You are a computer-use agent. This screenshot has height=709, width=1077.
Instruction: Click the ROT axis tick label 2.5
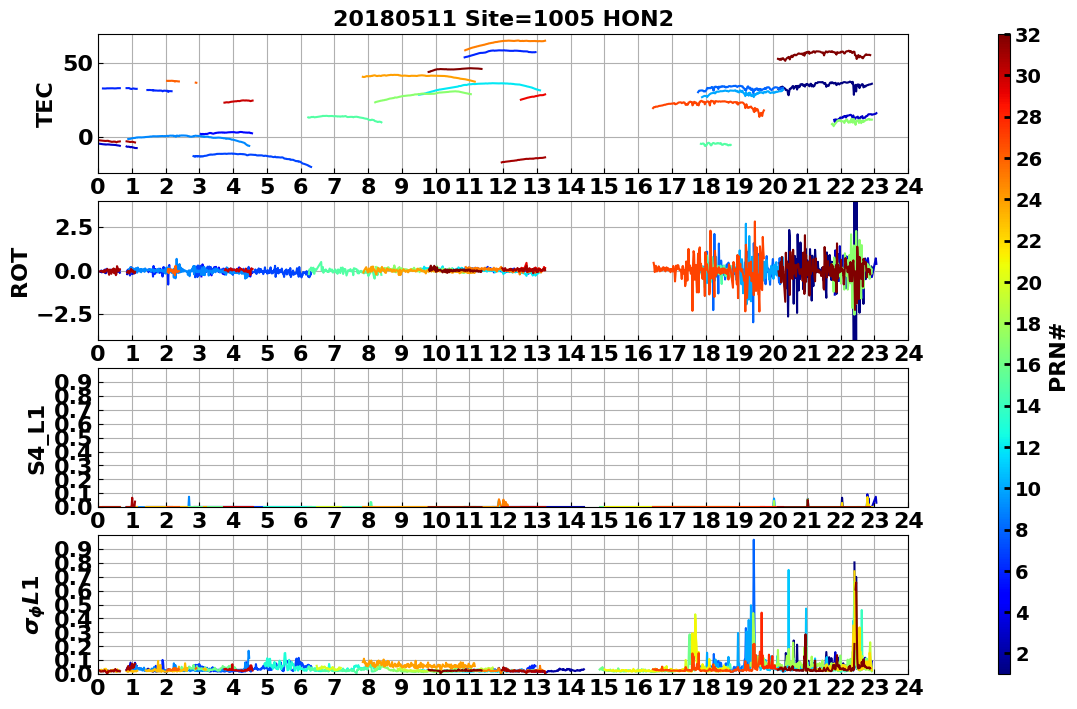pyautogui.click(x=75, y=227)
